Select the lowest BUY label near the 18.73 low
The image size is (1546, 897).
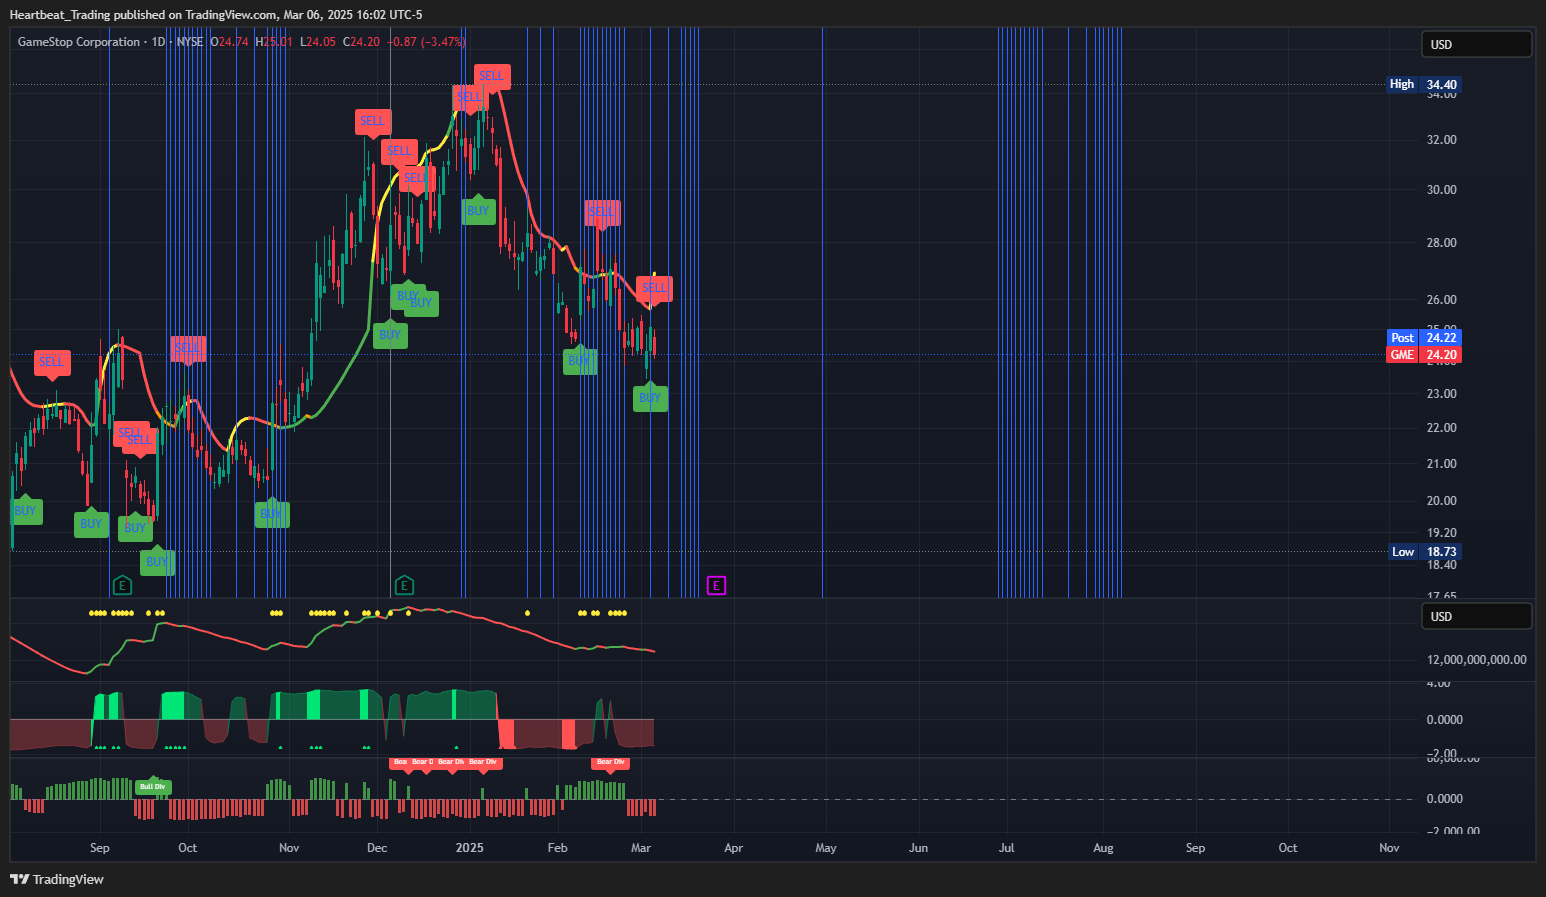click(157, 562)
